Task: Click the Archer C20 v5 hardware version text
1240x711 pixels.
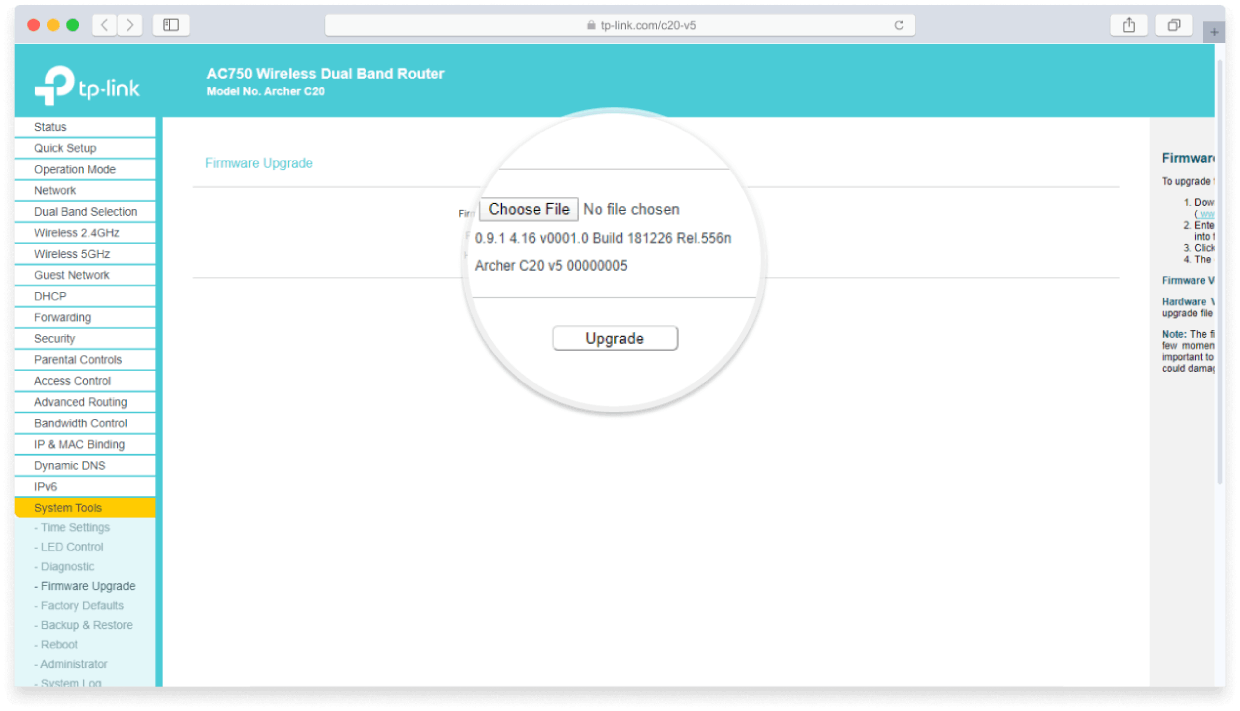Action: pyautogui.click(x=551, y=266)
